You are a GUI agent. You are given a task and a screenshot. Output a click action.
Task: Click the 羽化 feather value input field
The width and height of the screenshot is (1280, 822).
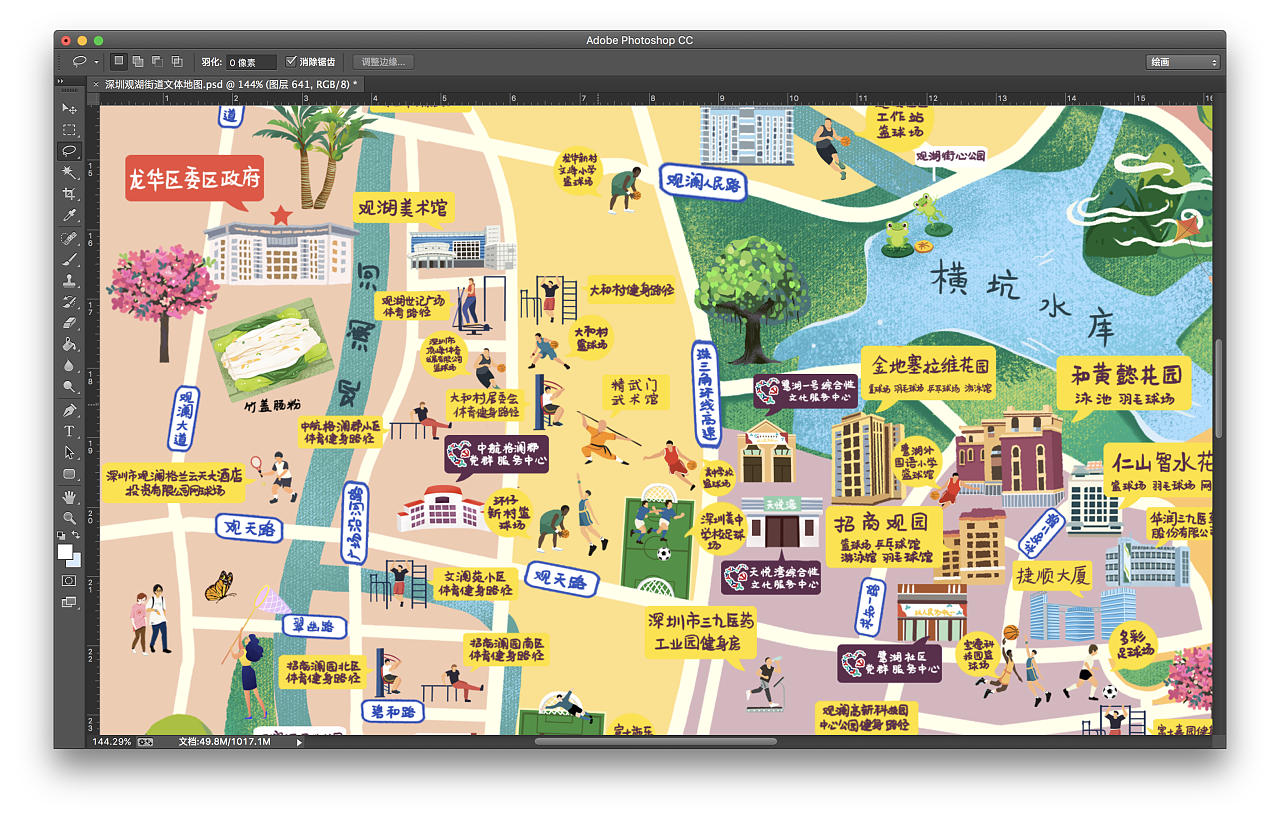[253, 61]
